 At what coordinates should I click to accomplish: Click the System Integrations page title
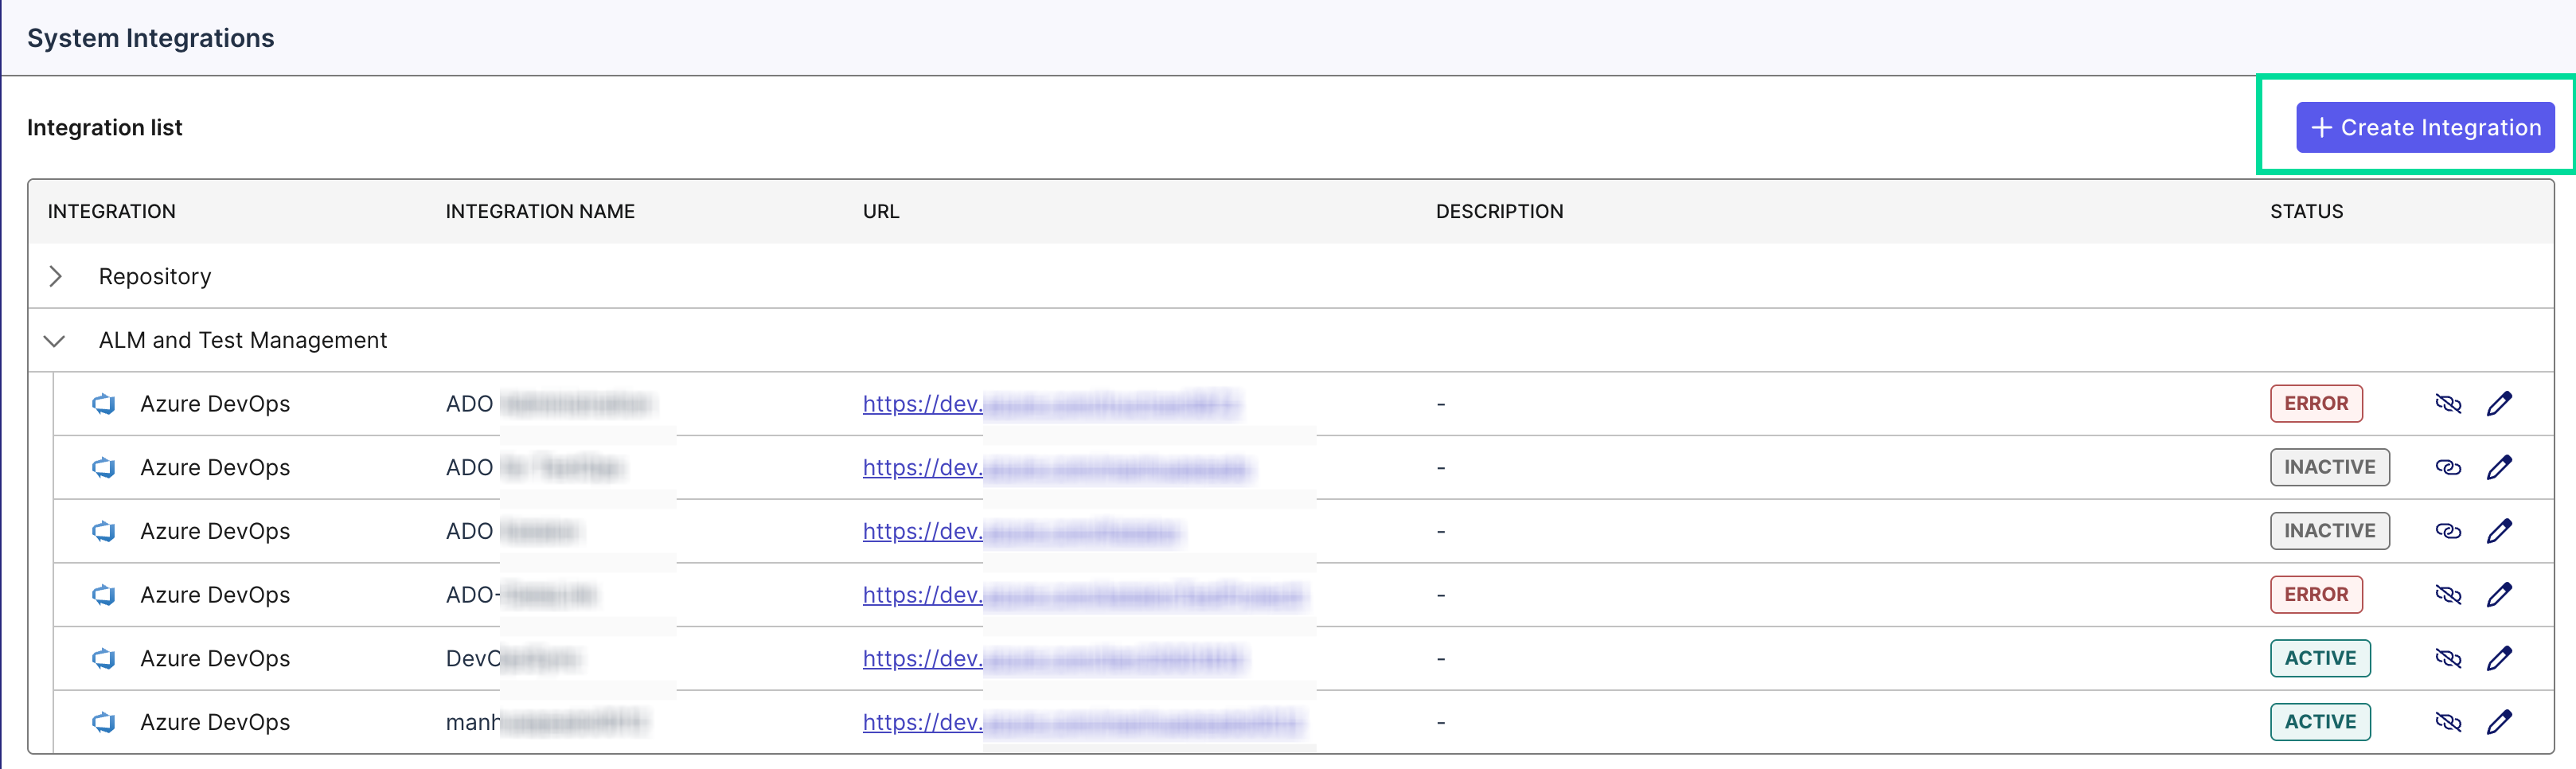point(151,38)
